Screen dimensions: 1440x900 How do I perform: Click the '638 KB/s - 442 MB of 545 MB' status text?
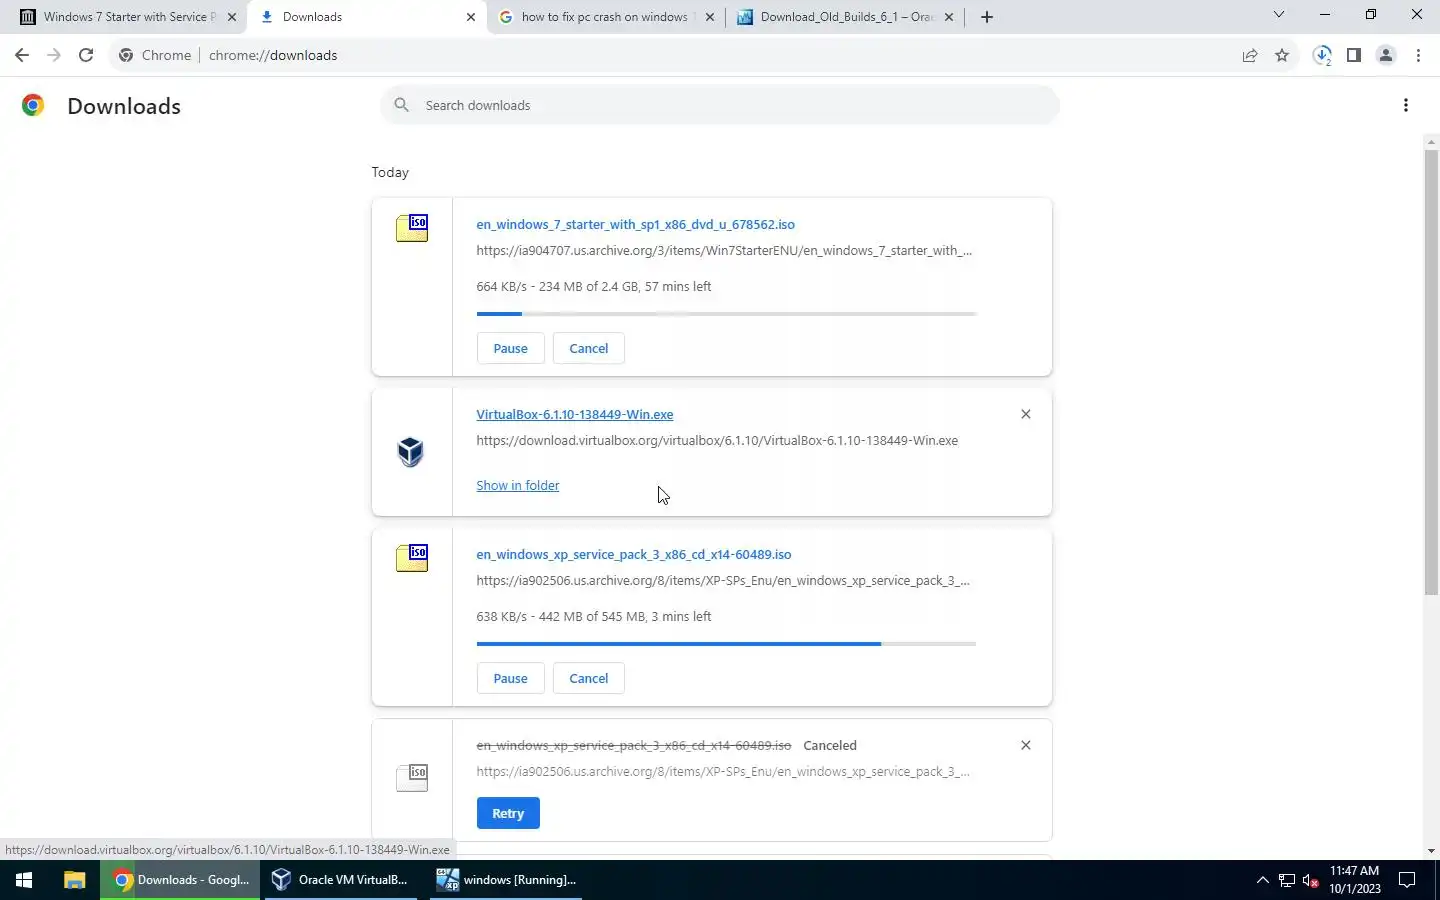pyautogui.click(x=594, y=616)
